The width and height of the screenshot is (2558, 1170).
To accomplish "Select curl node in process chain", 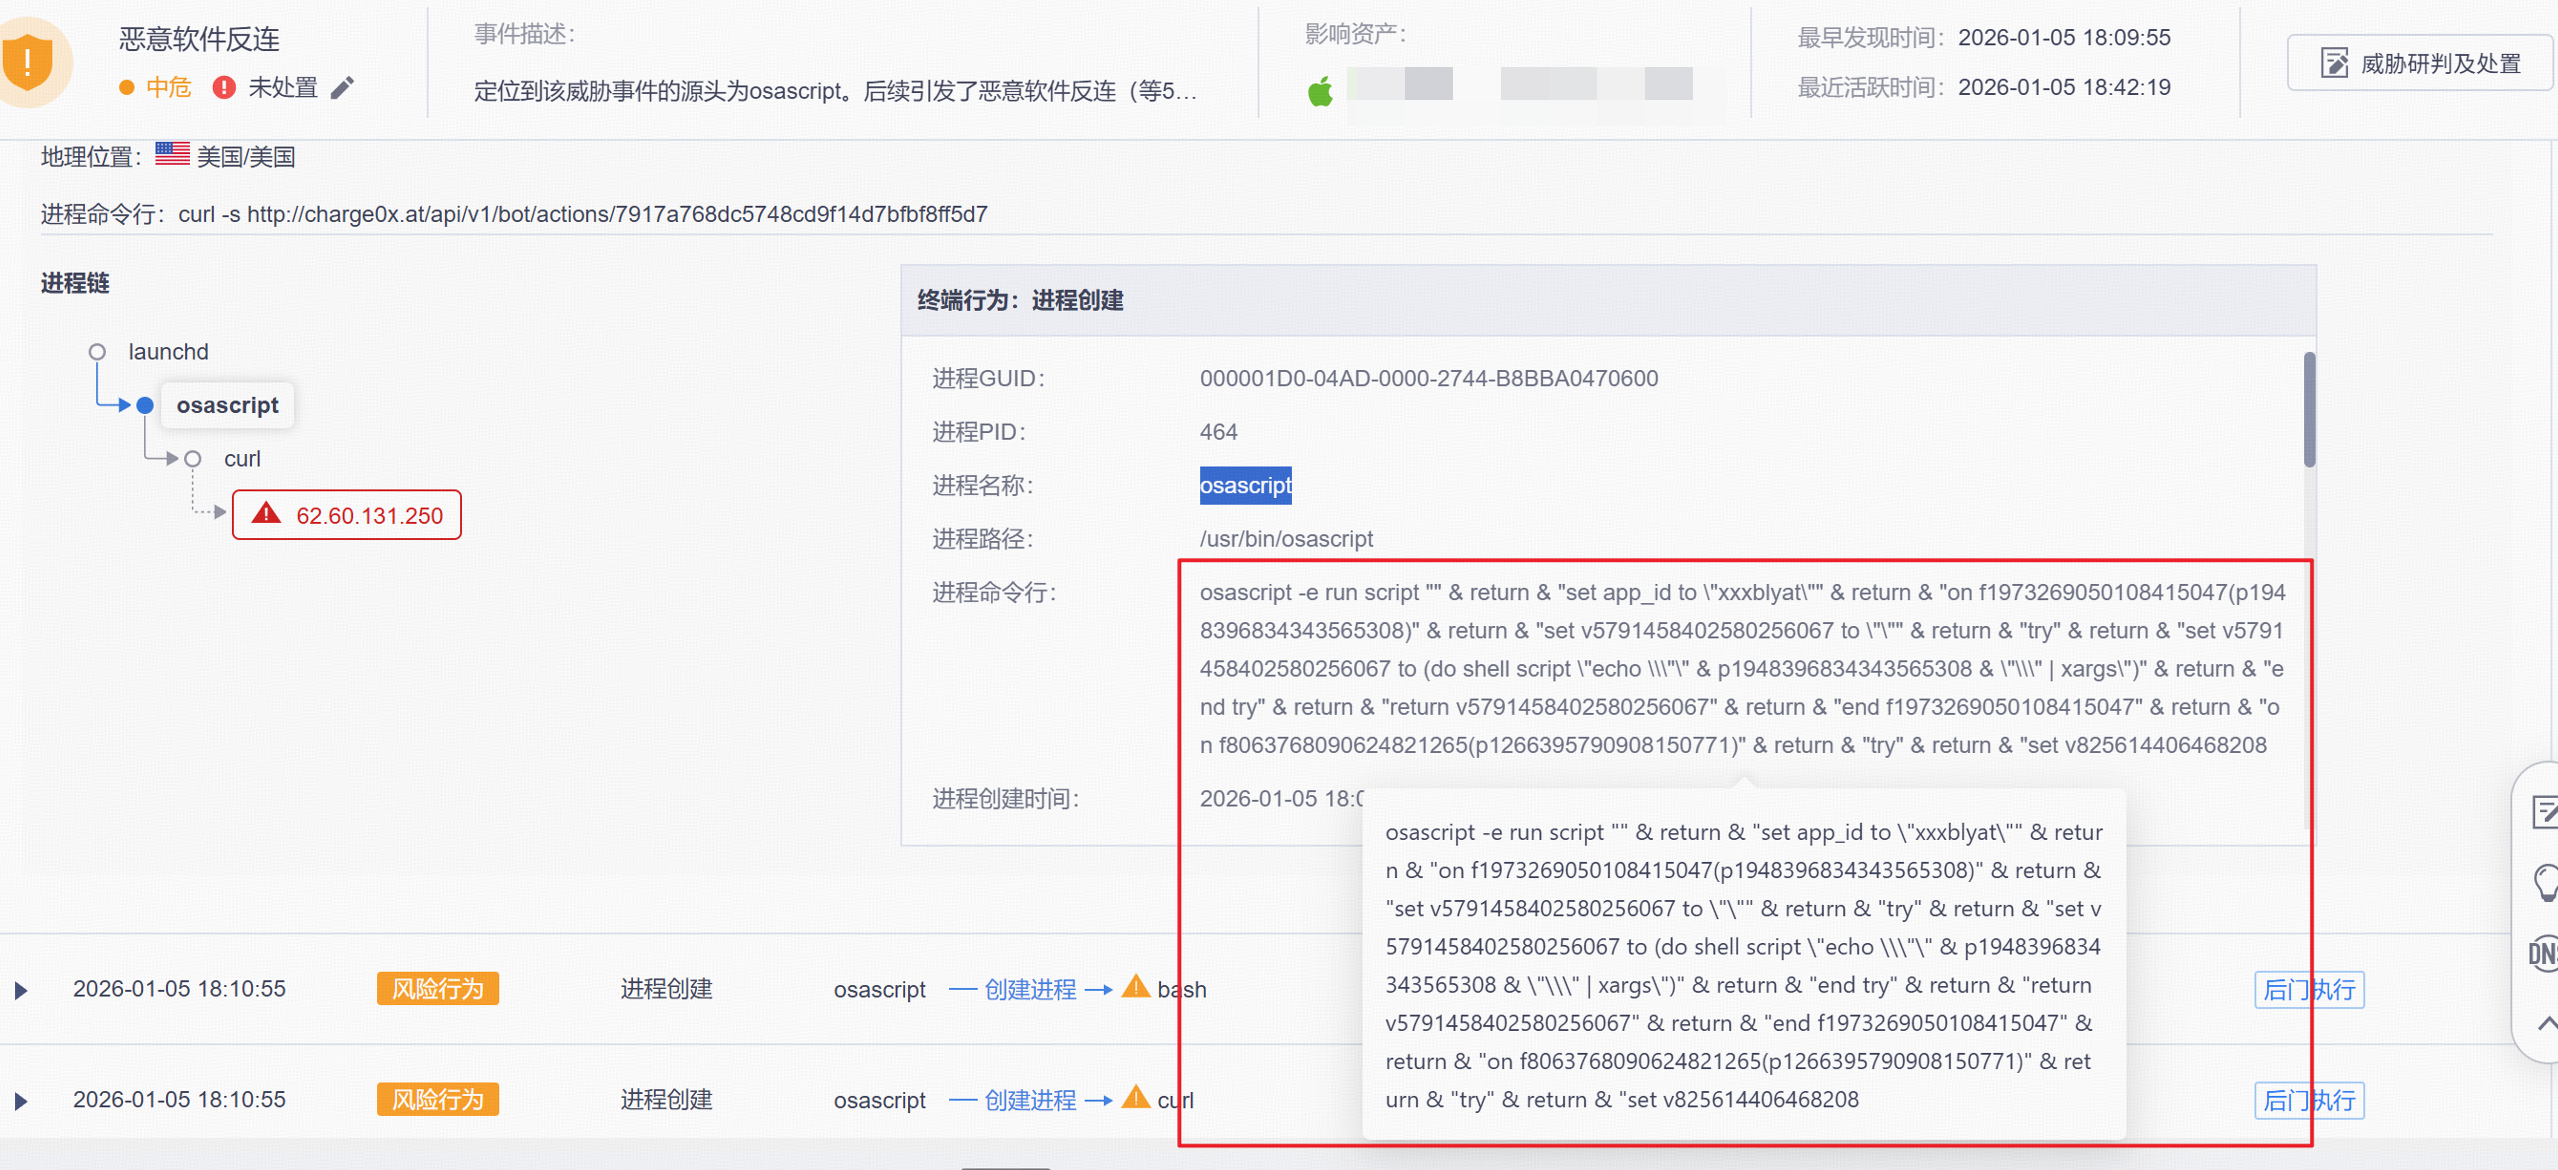I will [x=241, y=459].
